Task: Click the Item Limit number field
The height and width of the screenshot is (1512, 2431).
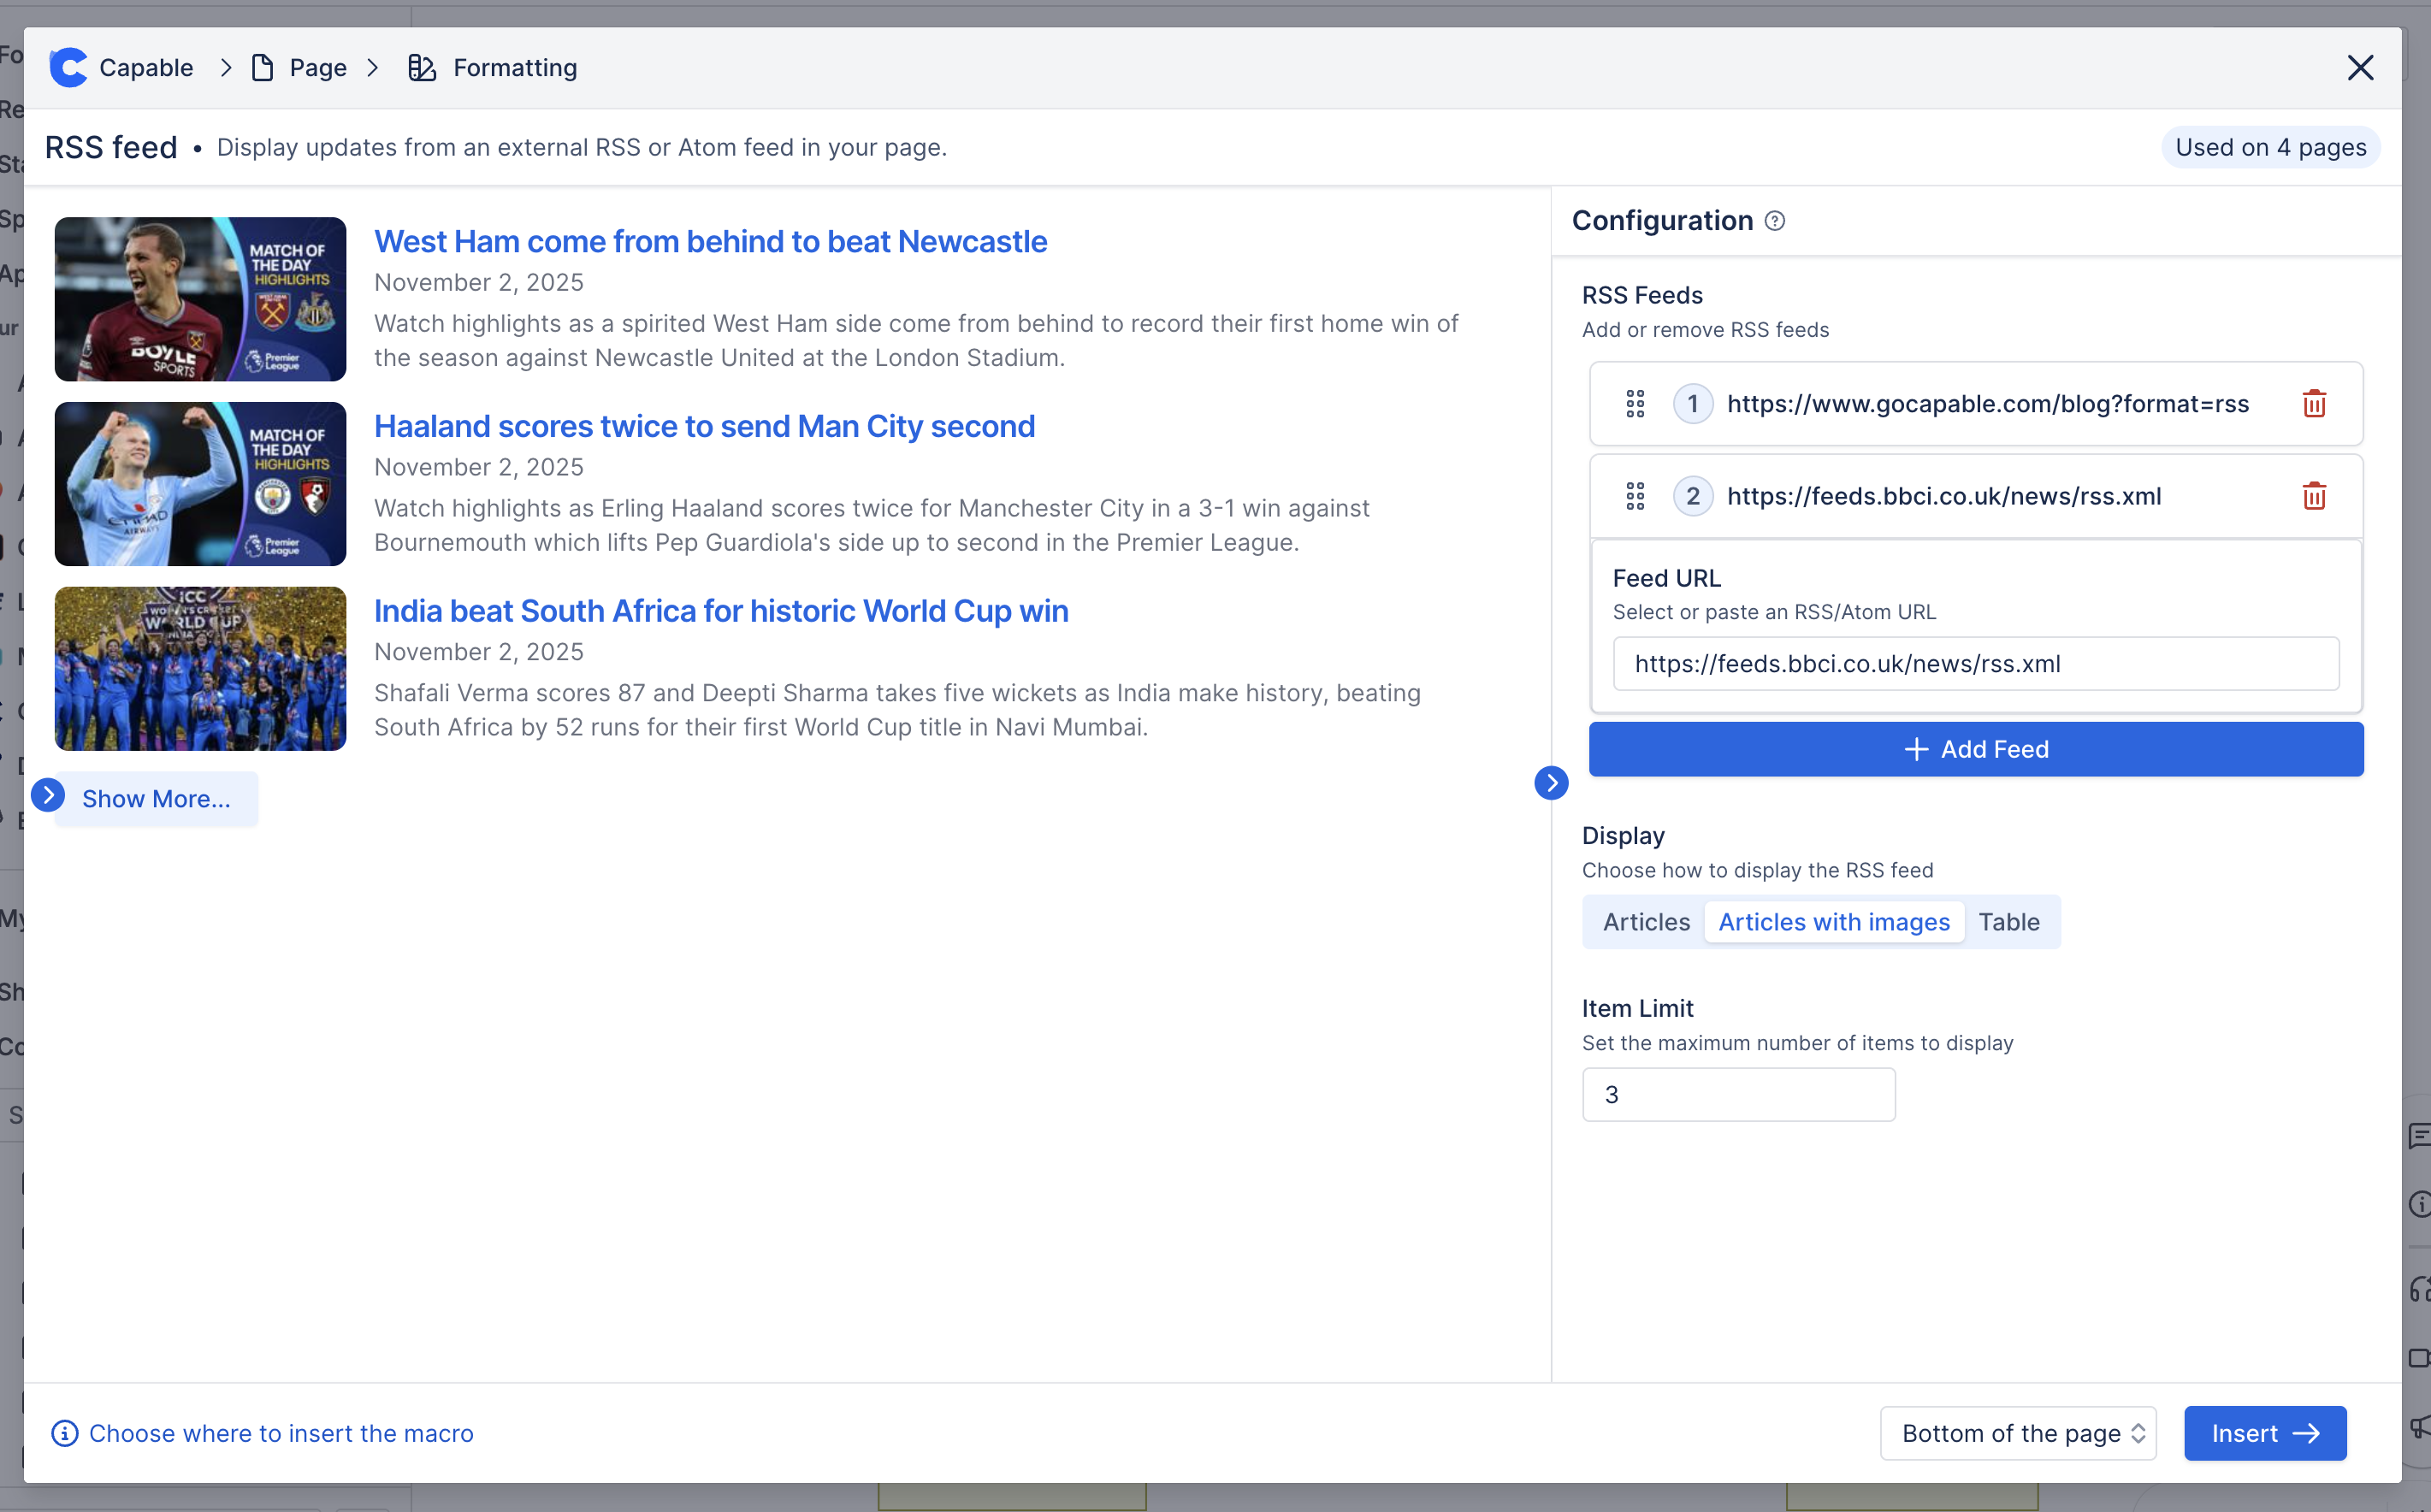Action: click(1738, 1095)
